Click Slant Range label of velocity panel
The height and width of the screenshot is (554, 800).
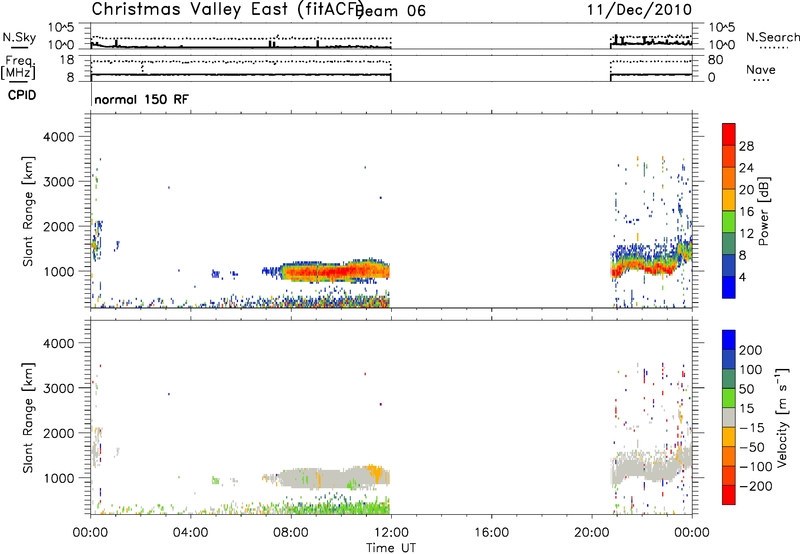click(x=28, y=417)
